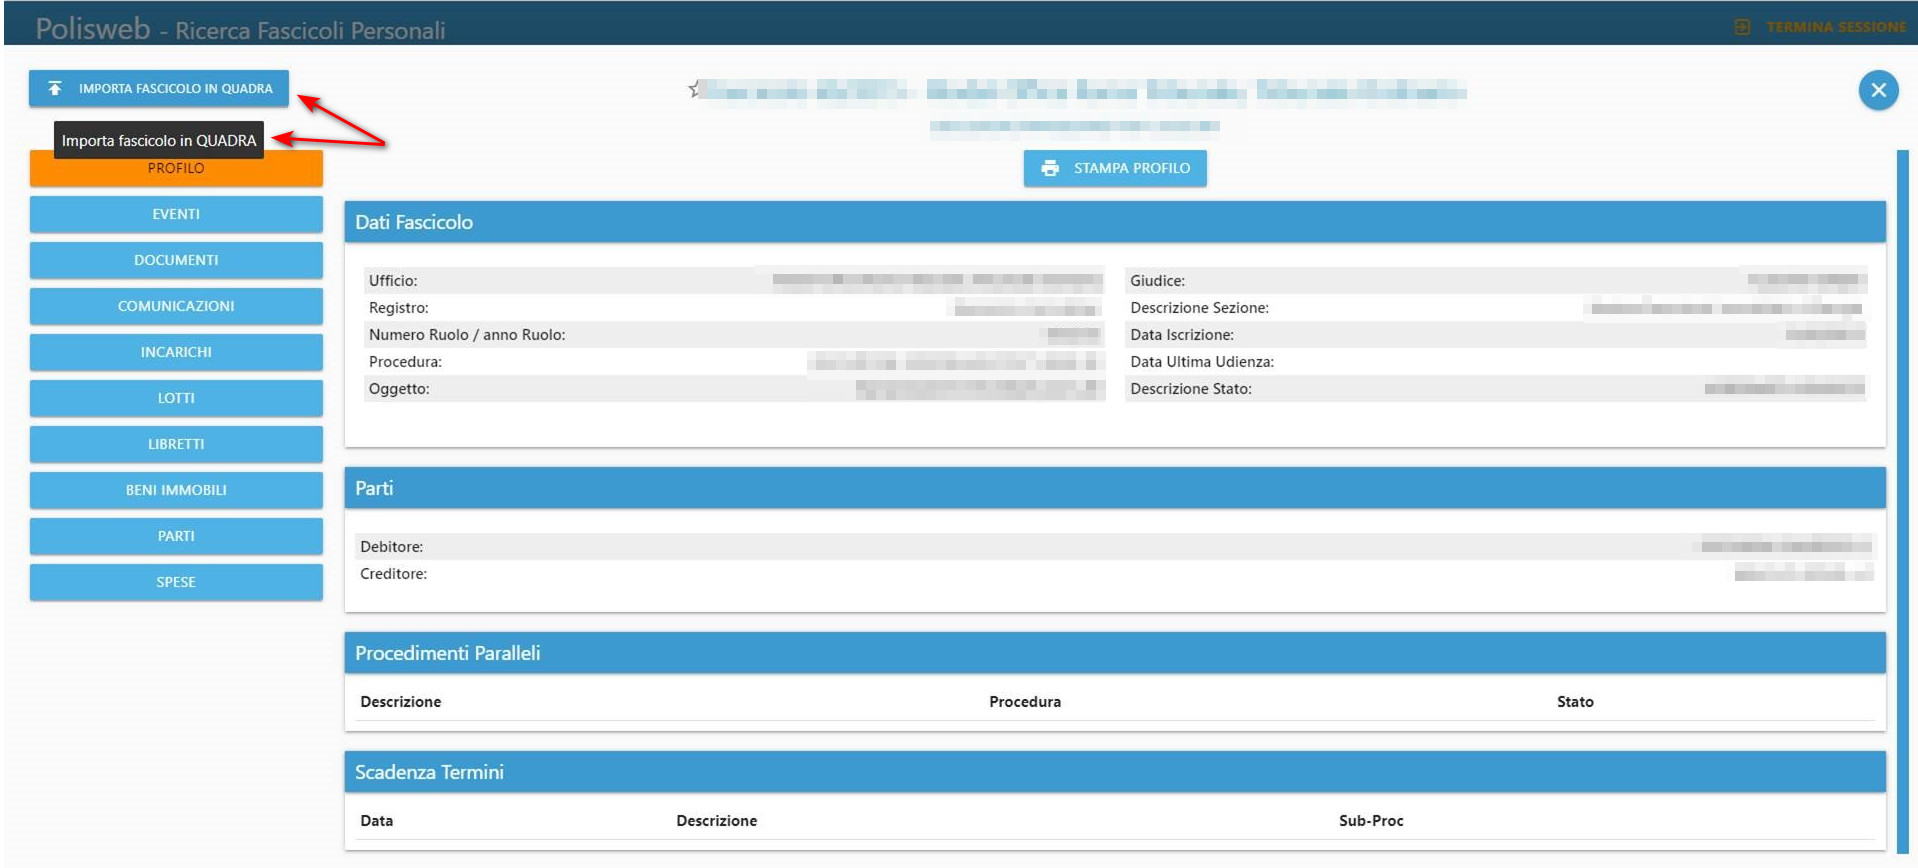Viewport: 1918px width, 868px height.
Task: Click the Sub-Proc column header in Scadenza Termini
Action: pyautogui.click(x=1370, y=821)
